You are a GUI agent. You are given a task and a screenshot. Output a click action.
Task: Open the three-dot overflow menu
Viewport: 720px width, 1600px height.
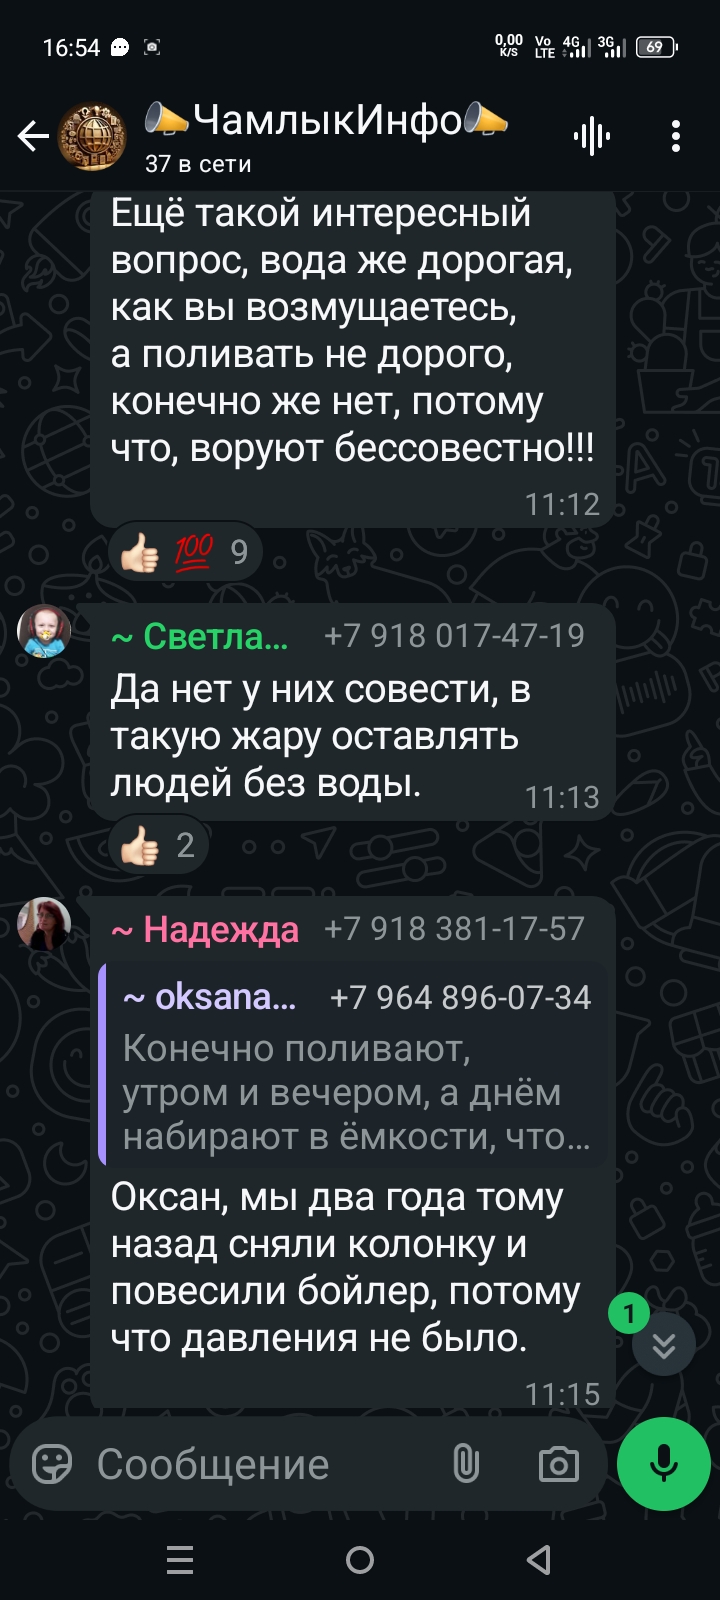pos(676,136)
